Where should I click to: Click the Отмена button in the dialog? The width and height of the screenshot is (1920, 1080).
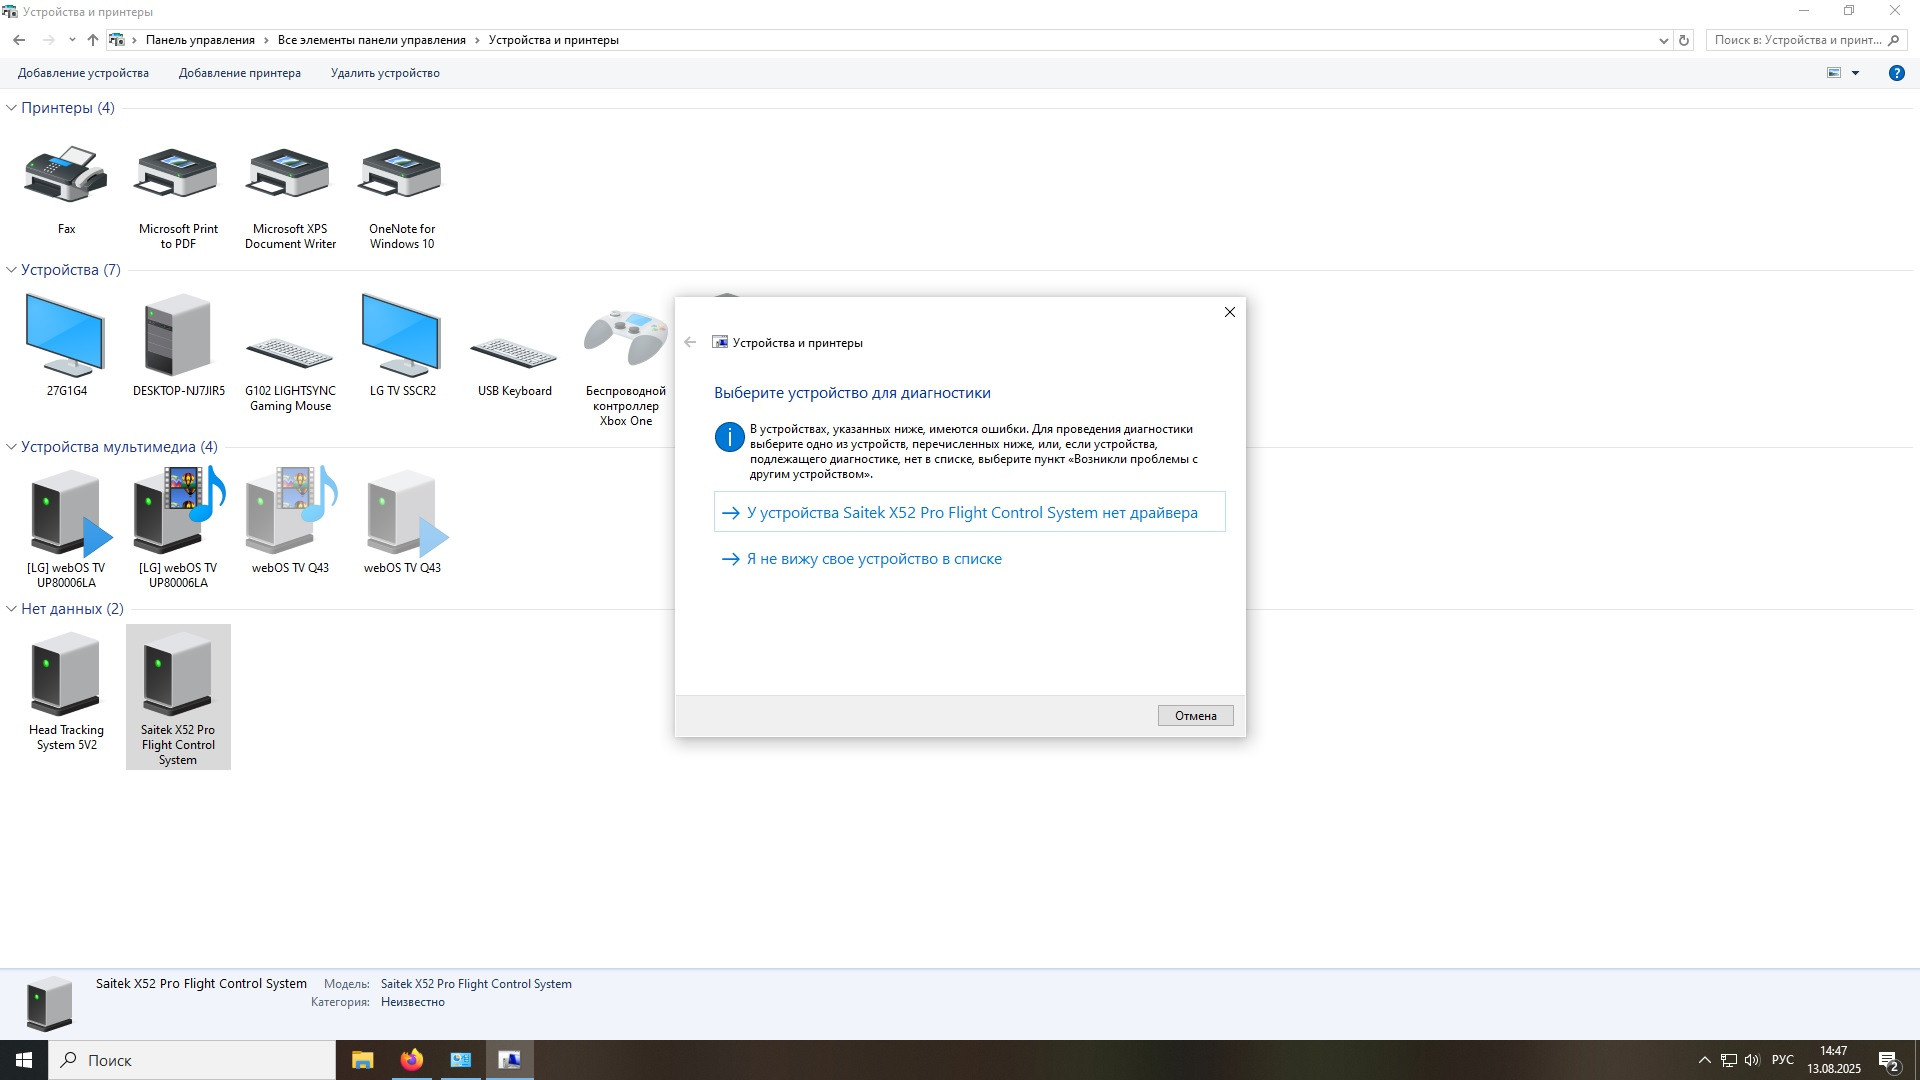click(1195, 716)
